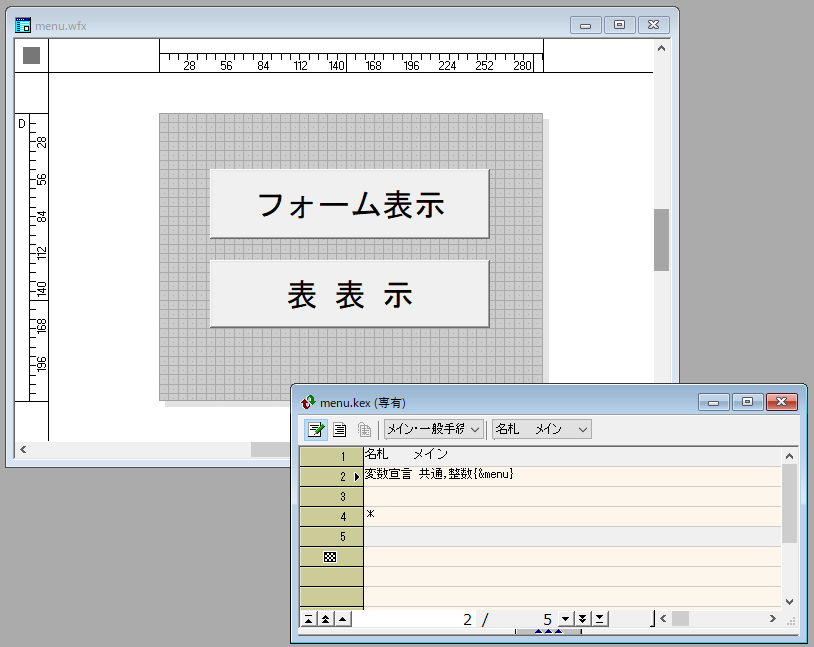
Task: Click the checkered end-of-data marker icon
Action: pyautogui.click(x=330, y=557)
